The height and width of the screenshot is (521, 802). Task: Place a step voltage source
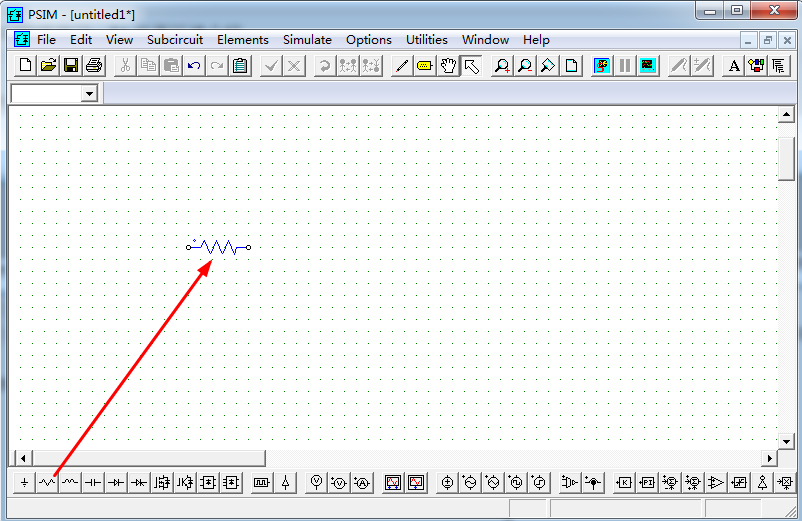point(539,482)
